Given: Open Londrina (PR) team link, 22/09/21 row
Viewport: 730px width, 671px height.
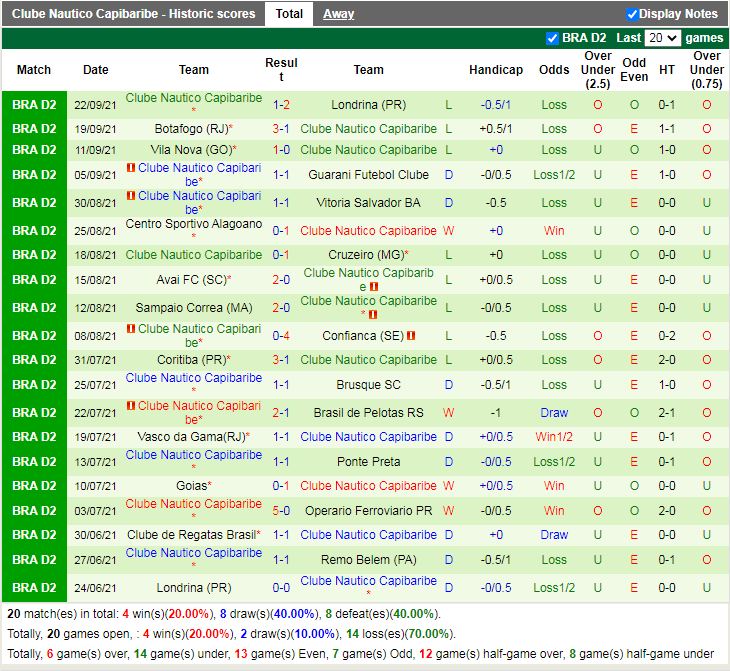Looking at the screenshot, I should tap(366, 105).
